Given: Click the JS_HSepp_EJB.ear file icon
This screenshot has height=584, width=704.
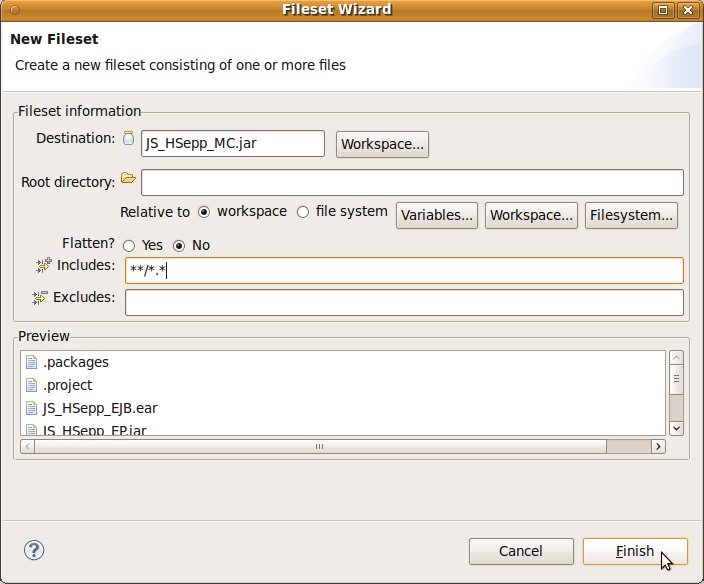Looking at the screenshot, I should click(31, 408).
